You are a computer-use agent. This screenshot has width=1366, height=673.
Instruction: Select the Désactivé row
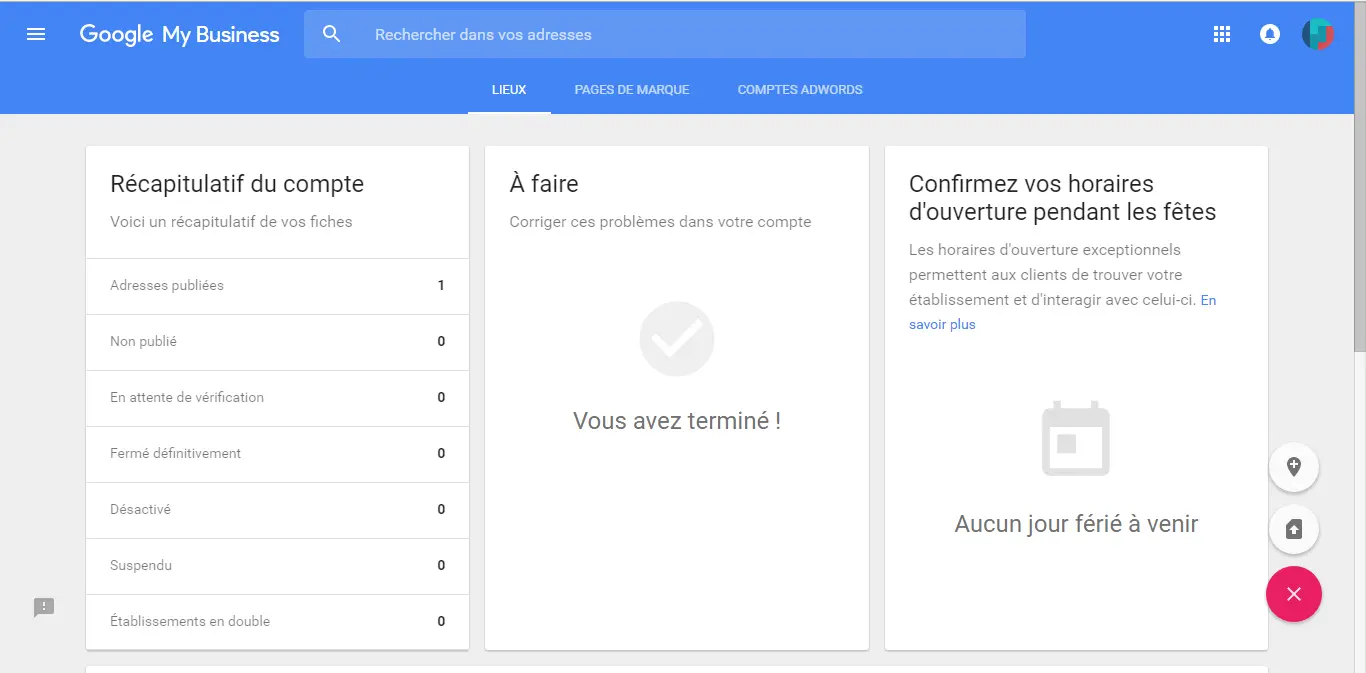coord(277,510)
